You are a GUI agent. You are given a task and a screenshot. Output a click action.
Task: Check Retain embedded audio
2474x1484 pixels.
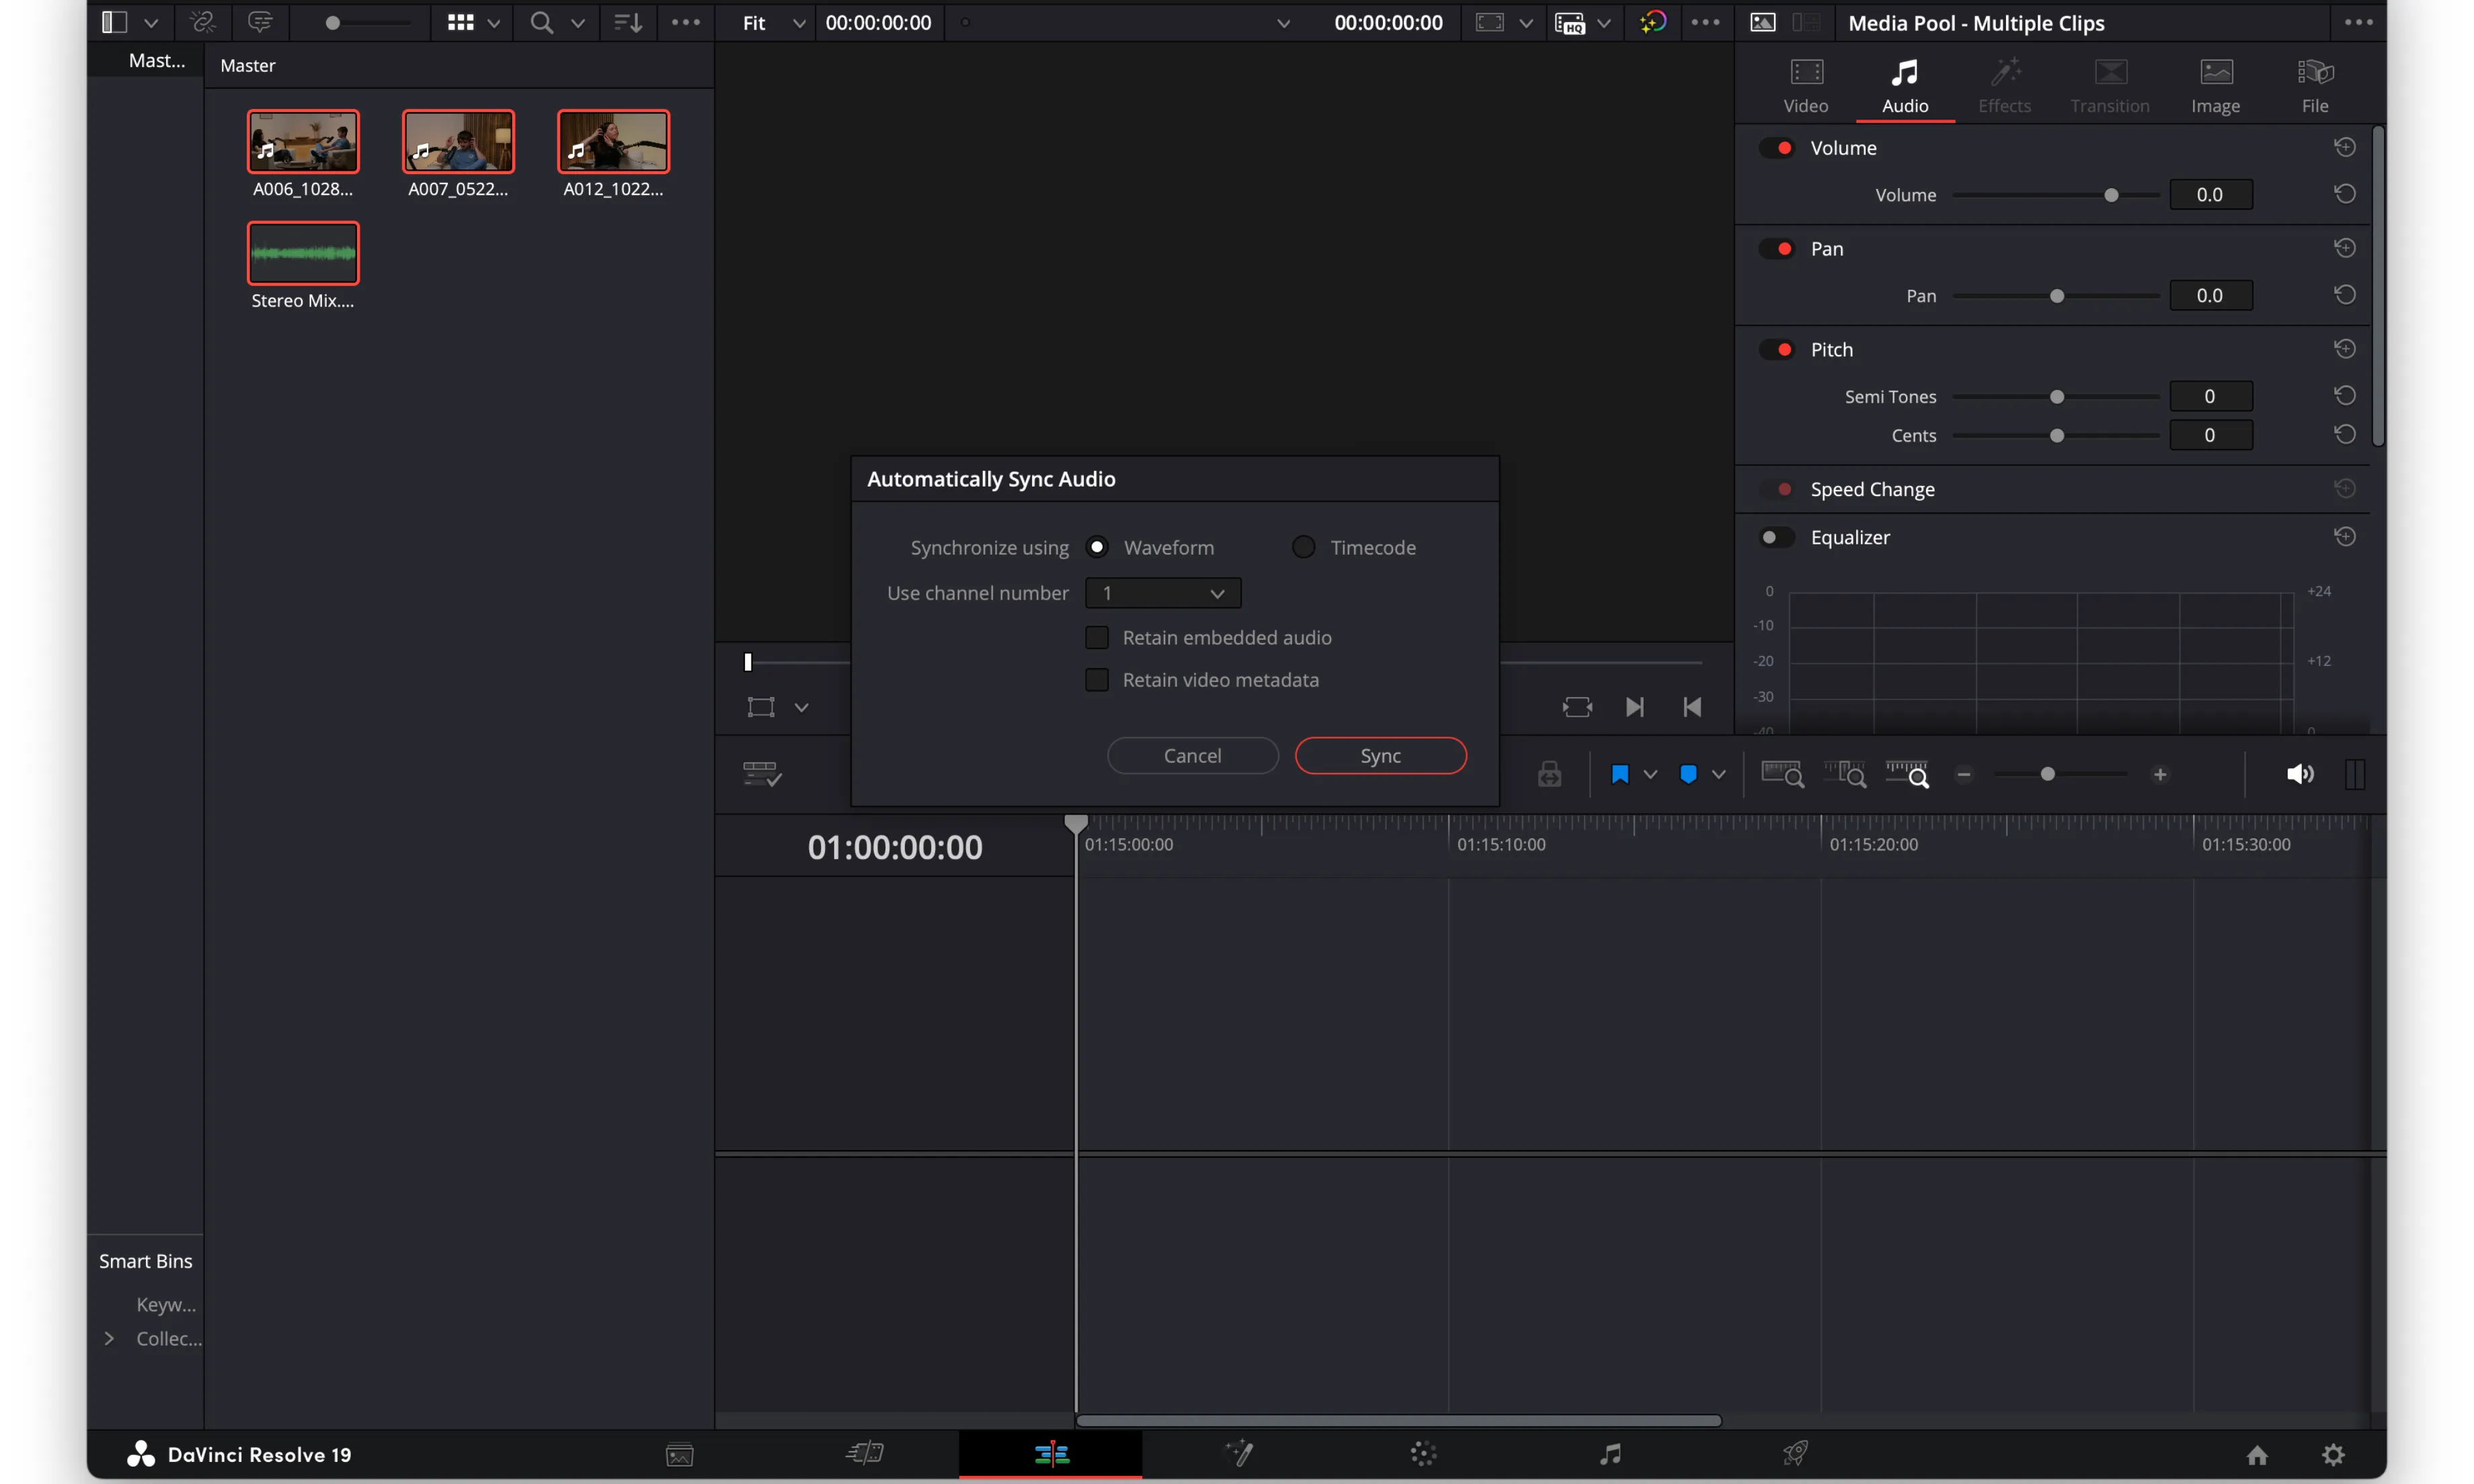pos(1097,637)
